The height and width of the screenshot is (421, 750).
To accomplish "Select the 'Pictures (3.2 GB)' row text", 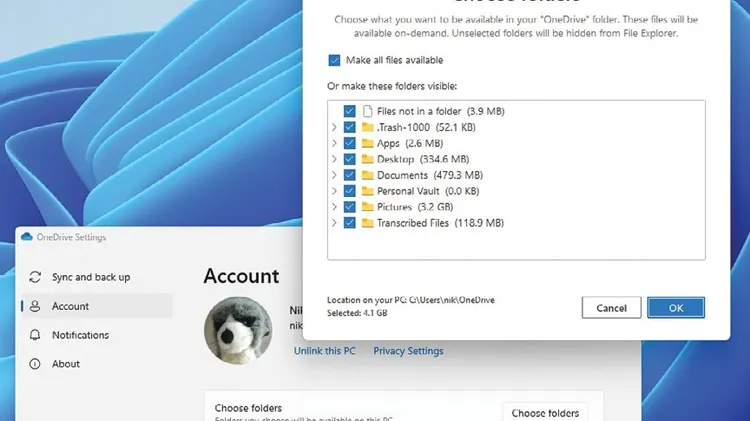I will pyautogui.click(x=415, y=207).
